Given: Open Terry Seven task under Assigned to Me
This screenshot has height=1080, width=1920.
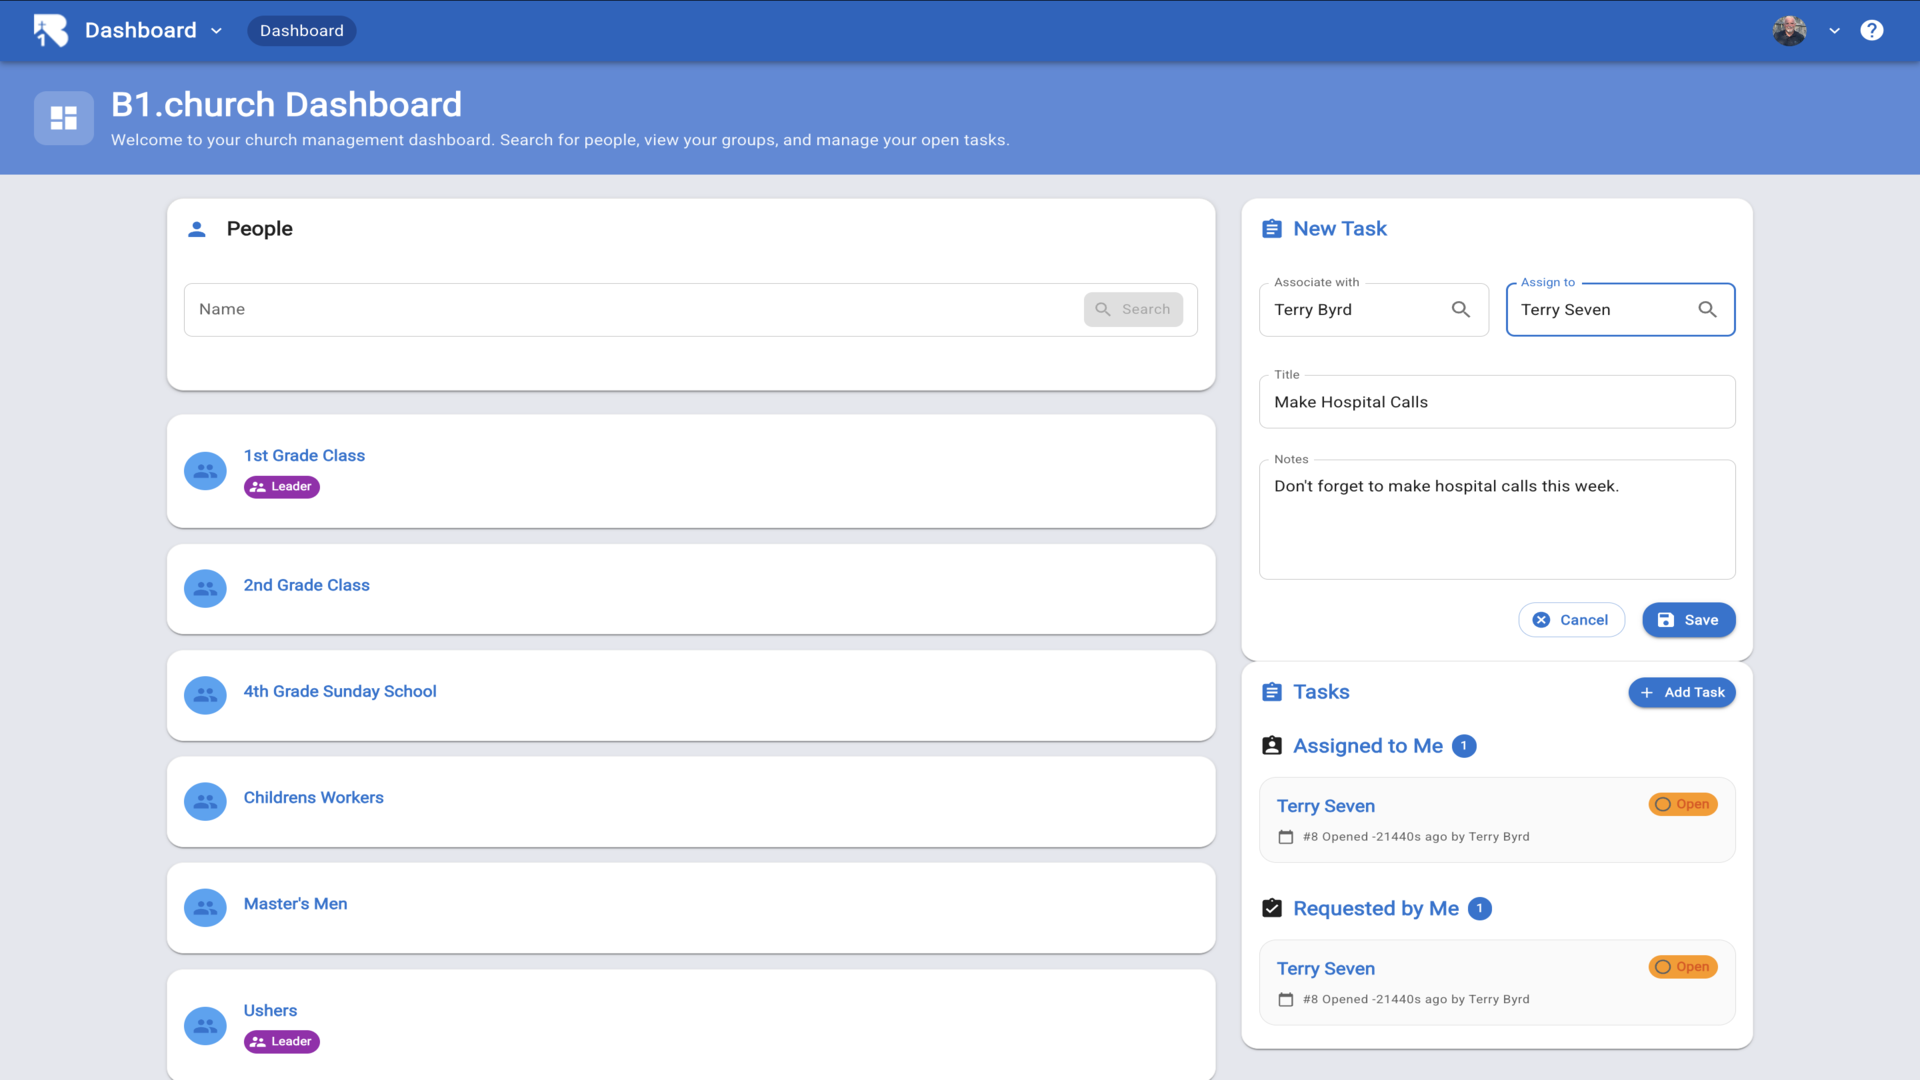Looking at the screenshot, I should 1325,806.
